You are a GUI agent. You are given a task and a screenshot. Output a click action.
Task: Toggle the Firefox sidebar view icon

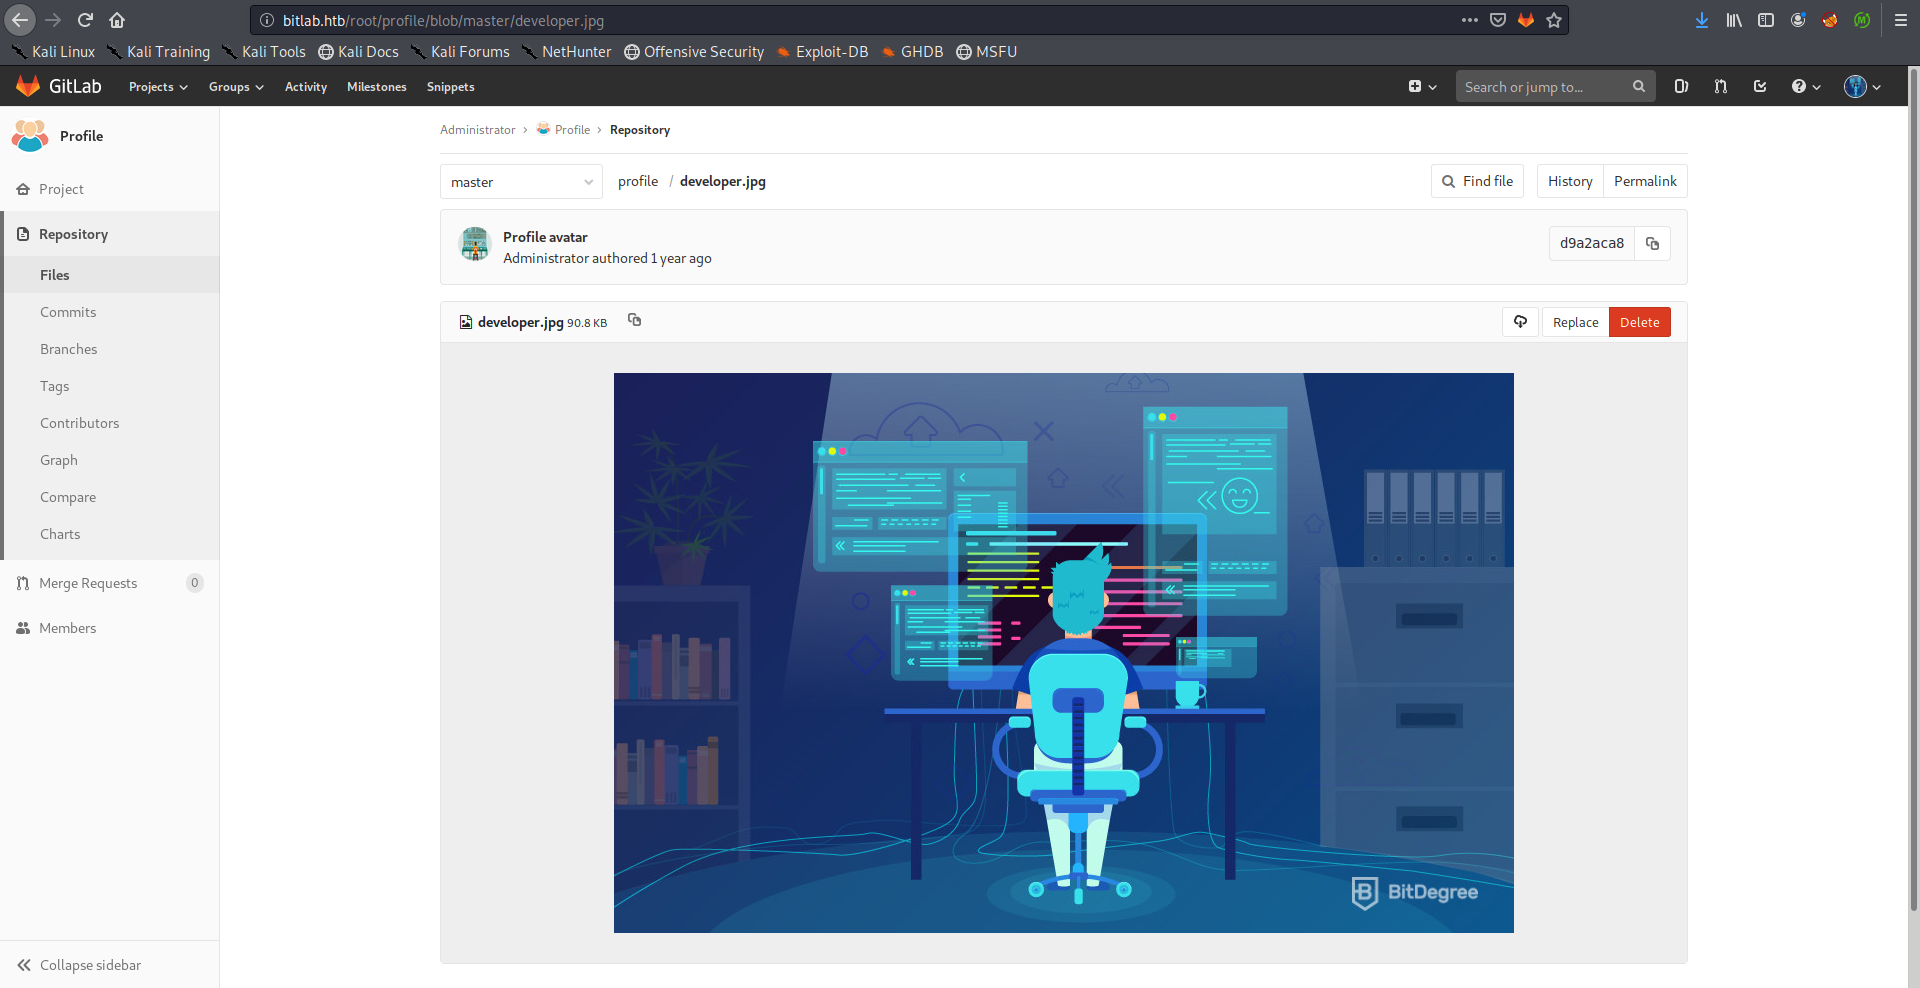[x=1766, y=20]
